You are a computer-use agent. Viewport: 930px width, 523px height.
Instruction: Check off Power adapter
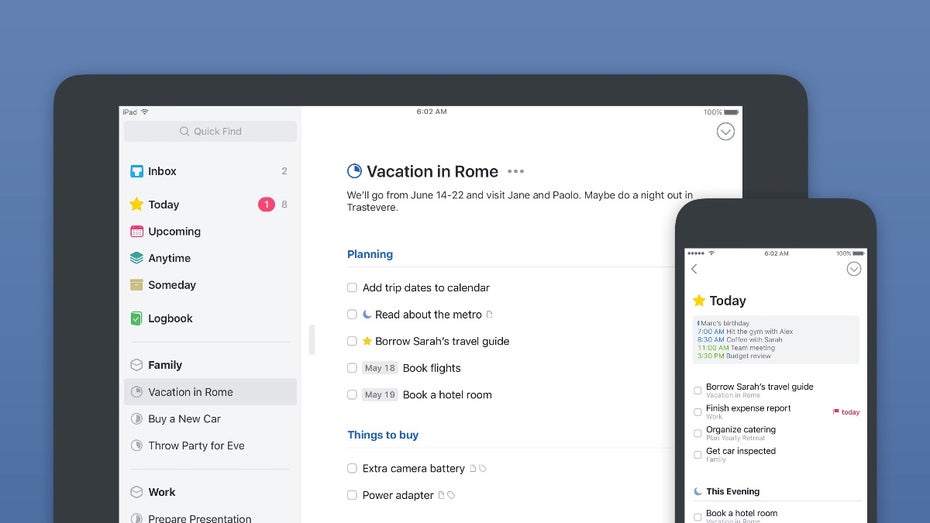pos(352,495)
